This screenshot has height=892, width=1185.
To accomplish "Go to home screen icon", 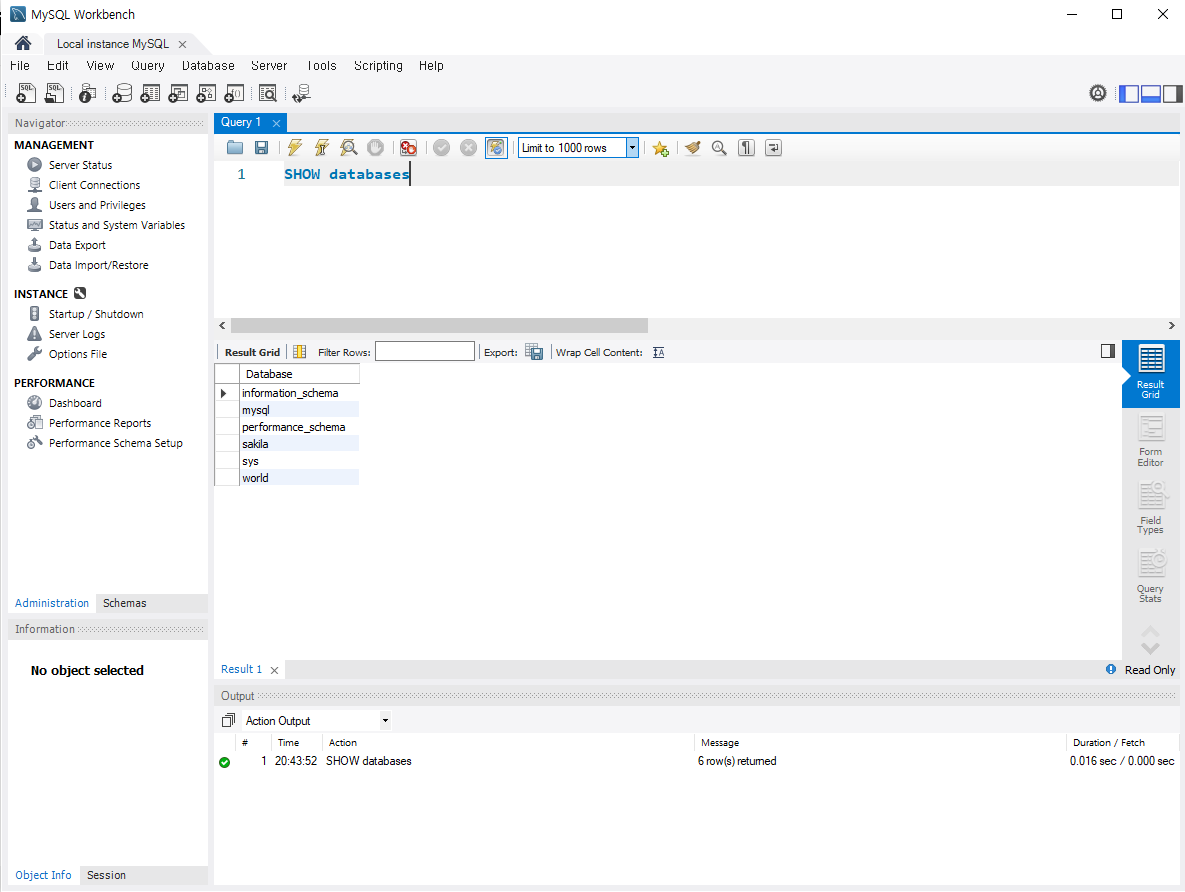I will [x=23, y=43].
